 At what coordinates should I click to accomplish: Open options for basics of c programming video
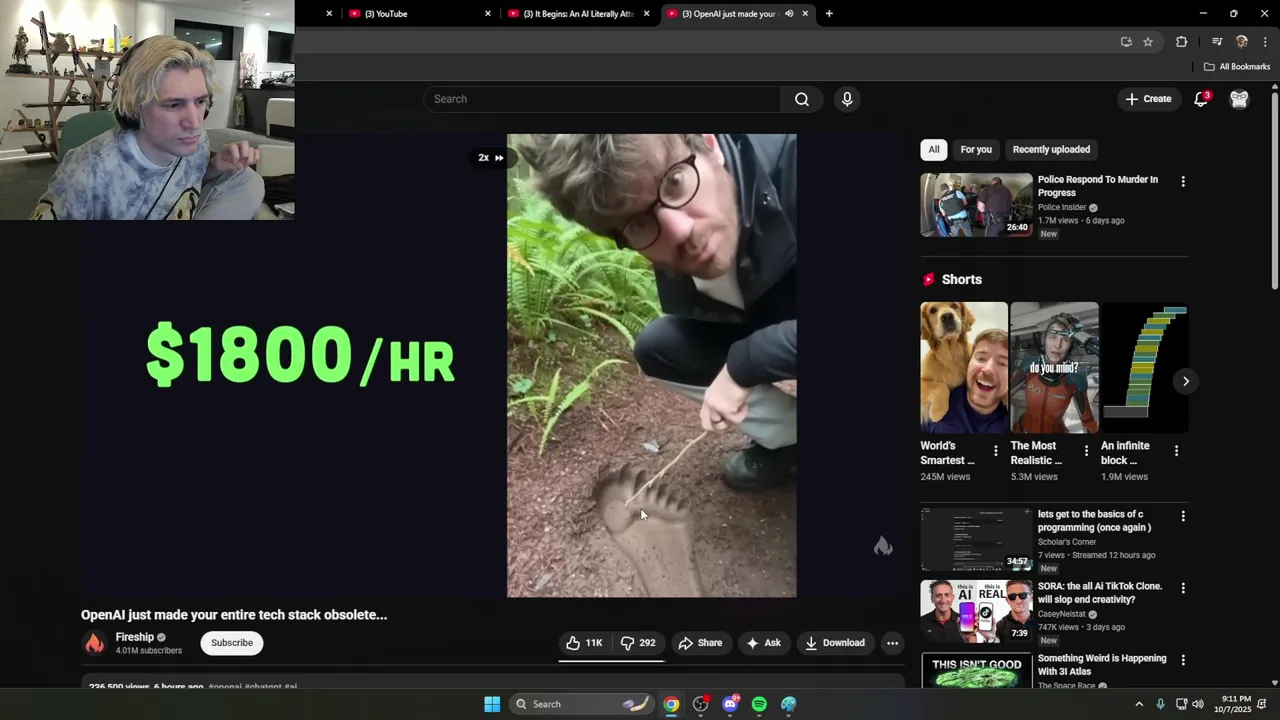point(1183,516)
